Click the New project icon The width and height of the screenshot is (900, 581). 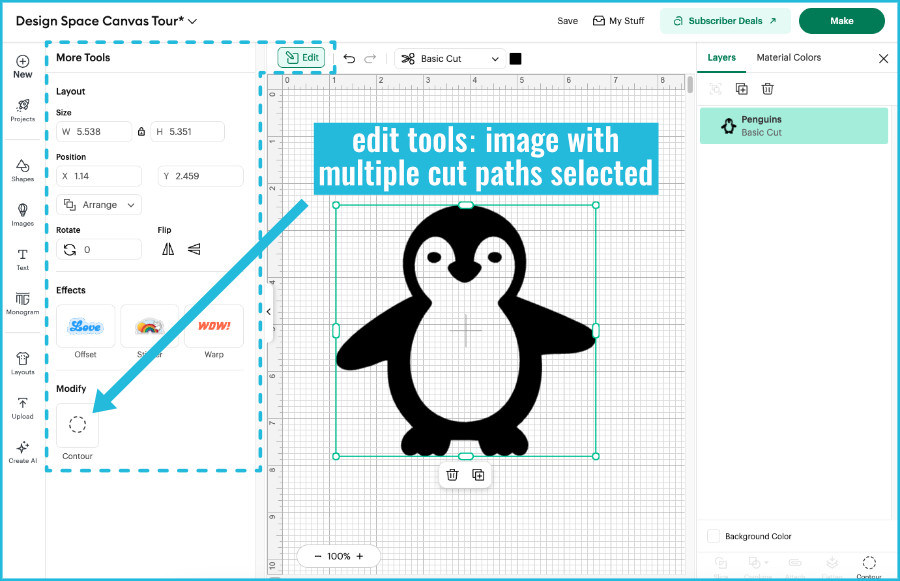(x=22, y=67)
